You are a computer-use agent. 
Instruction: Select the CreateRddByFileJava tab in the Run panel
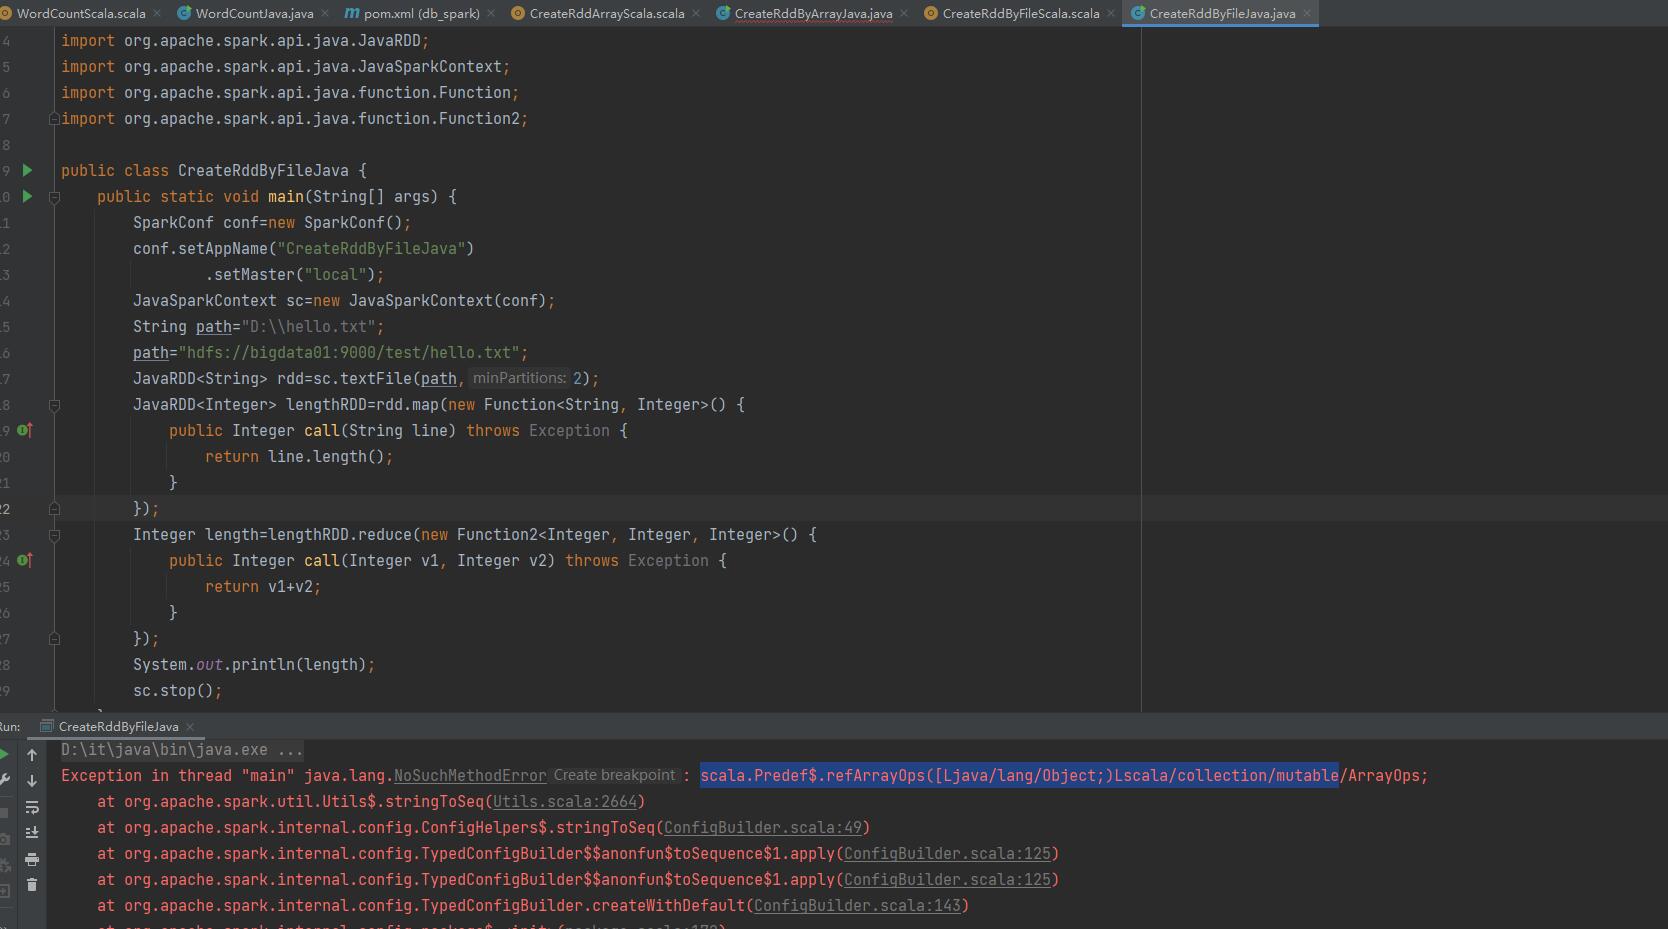pyautogui.click(x=118, y=727)
